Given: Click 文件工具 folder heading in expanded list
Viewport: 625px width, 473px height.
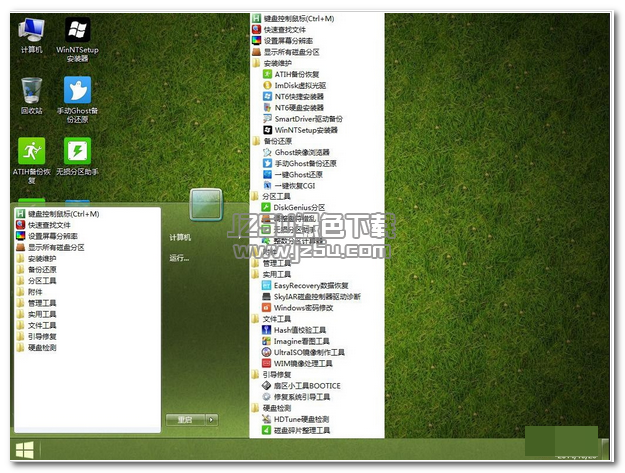Looking at the screenshot, I should point(271,319).
